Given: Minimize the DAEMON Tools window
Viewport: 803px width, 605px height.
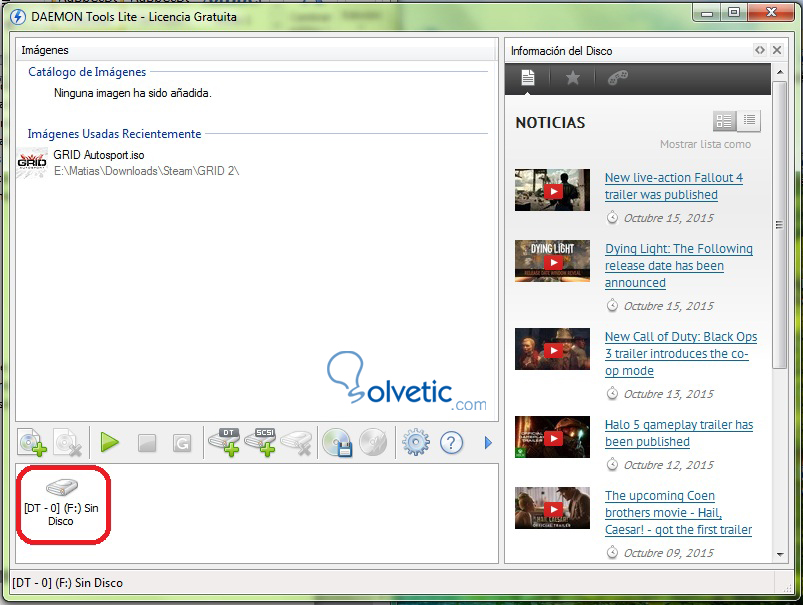Looking at the screenshot, I should pos(707,13).
